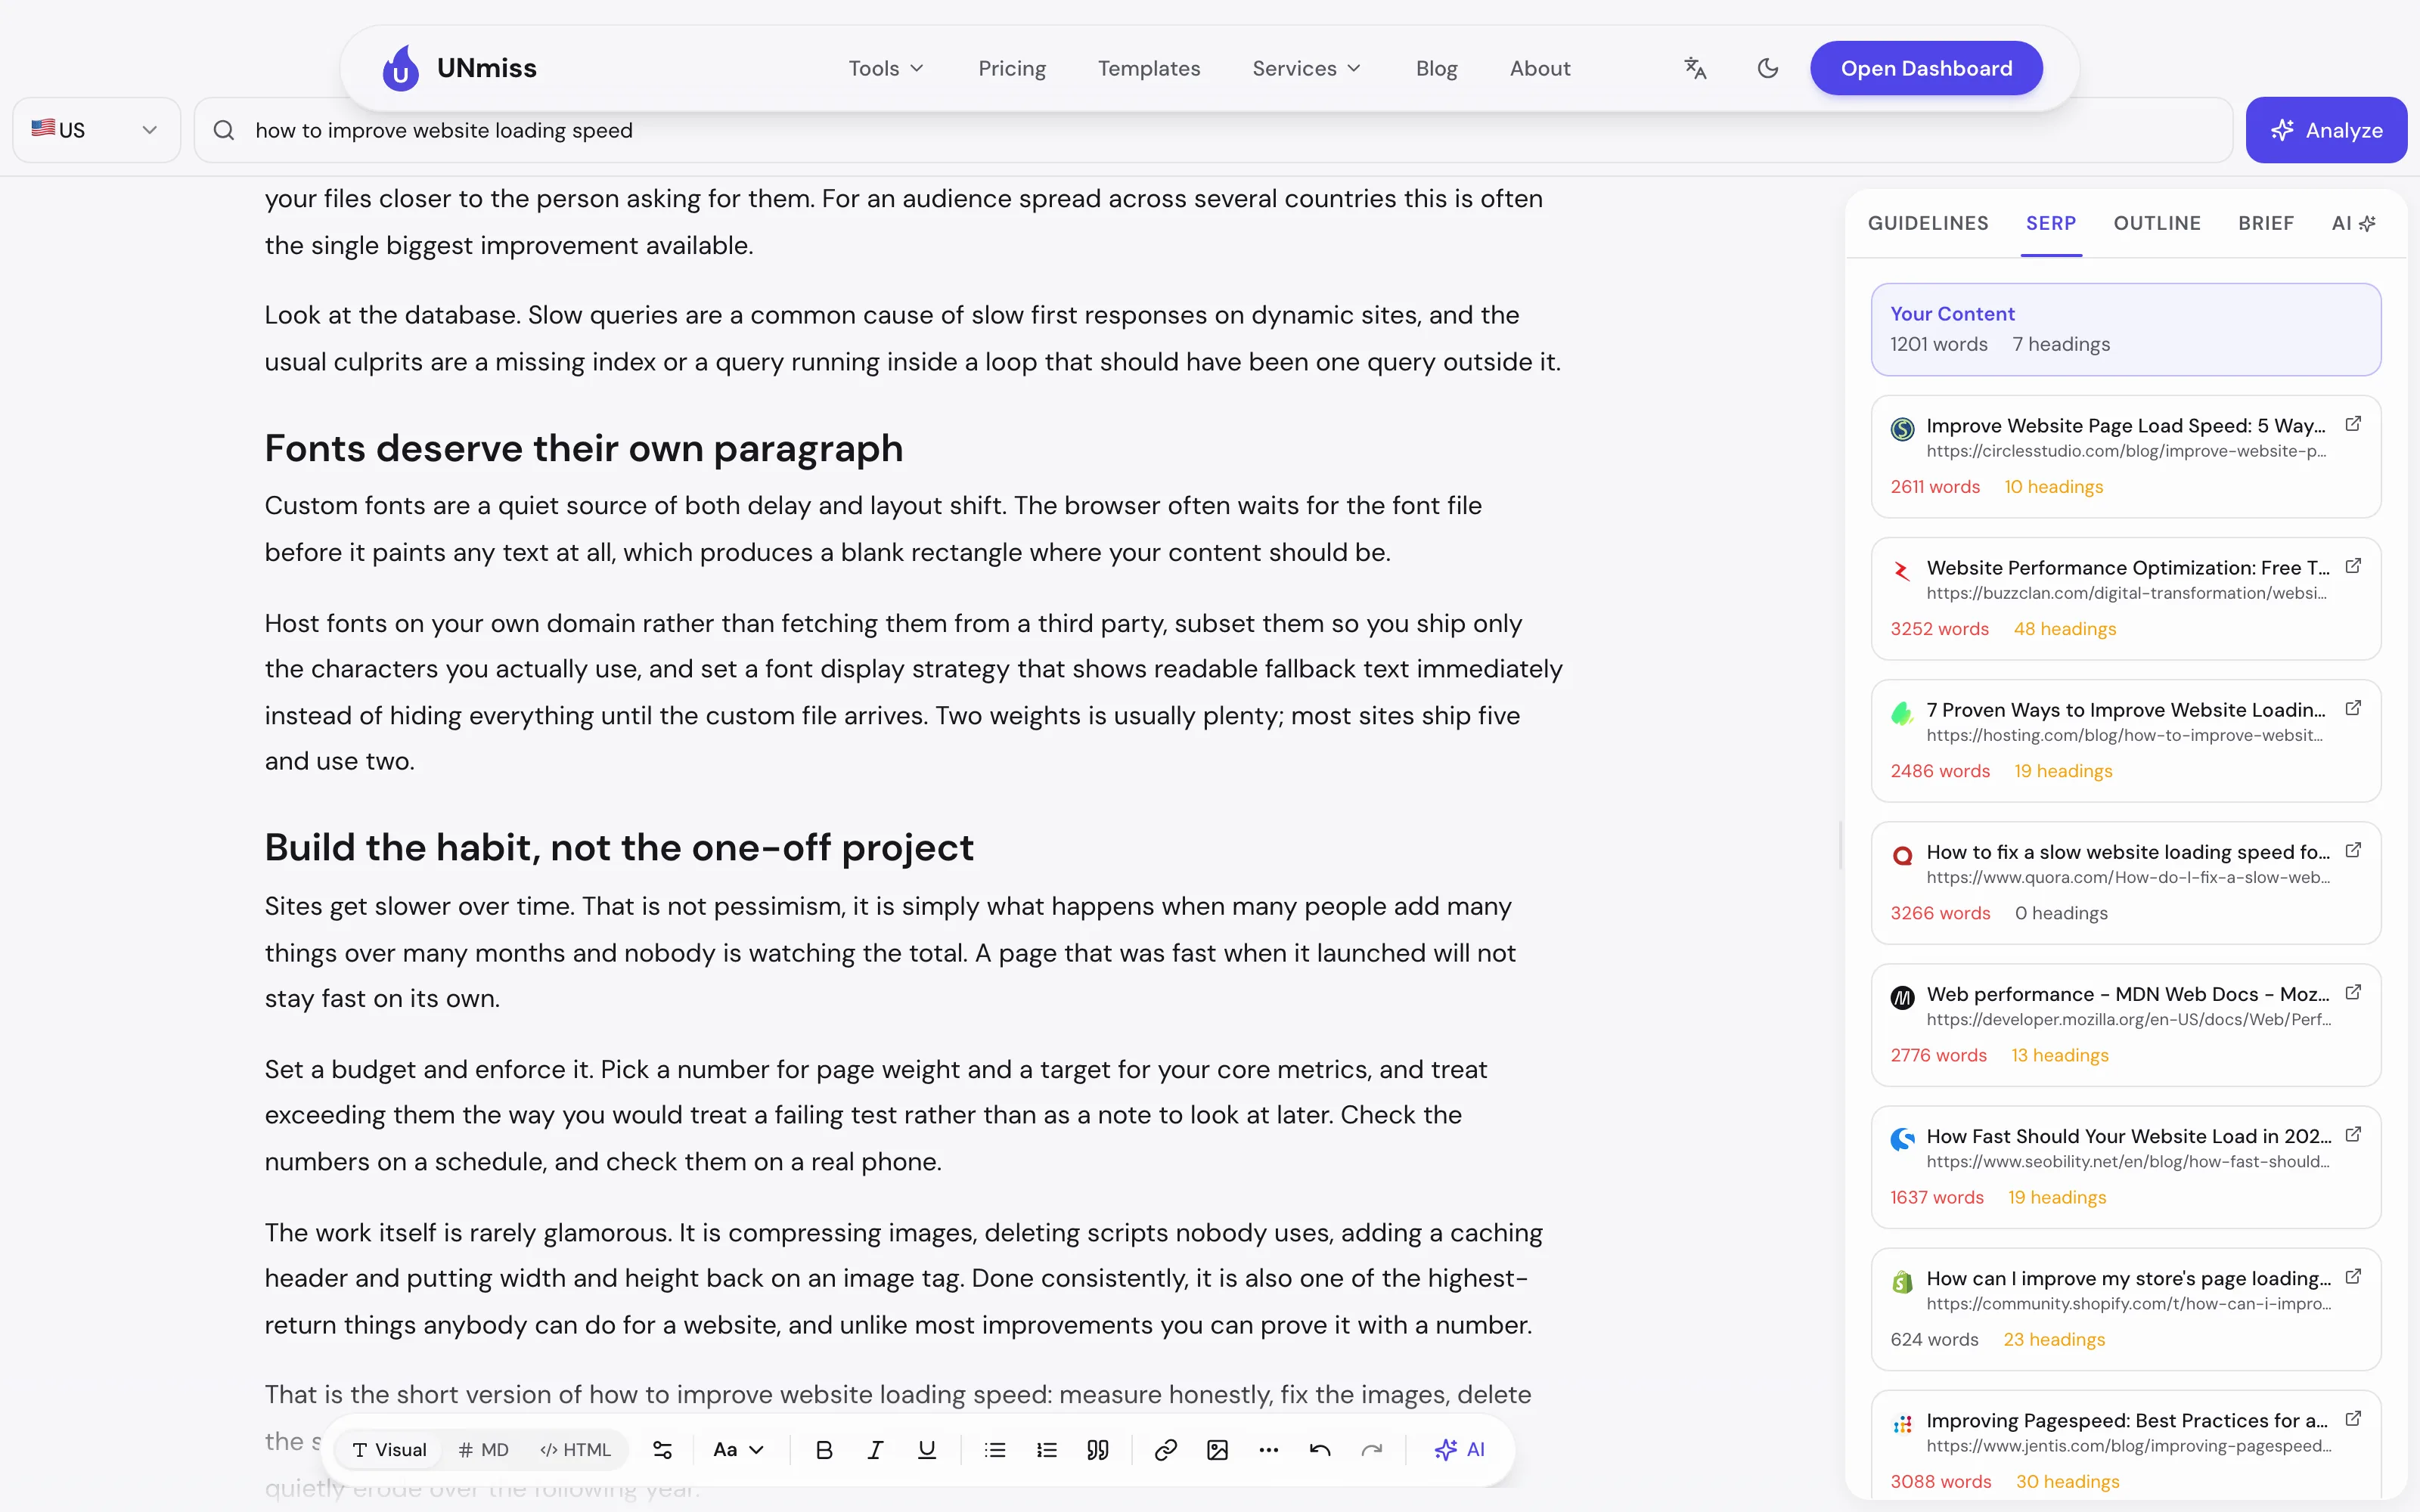
Task: Open the GUIDELINES tab
Action: pos(1928,223)
